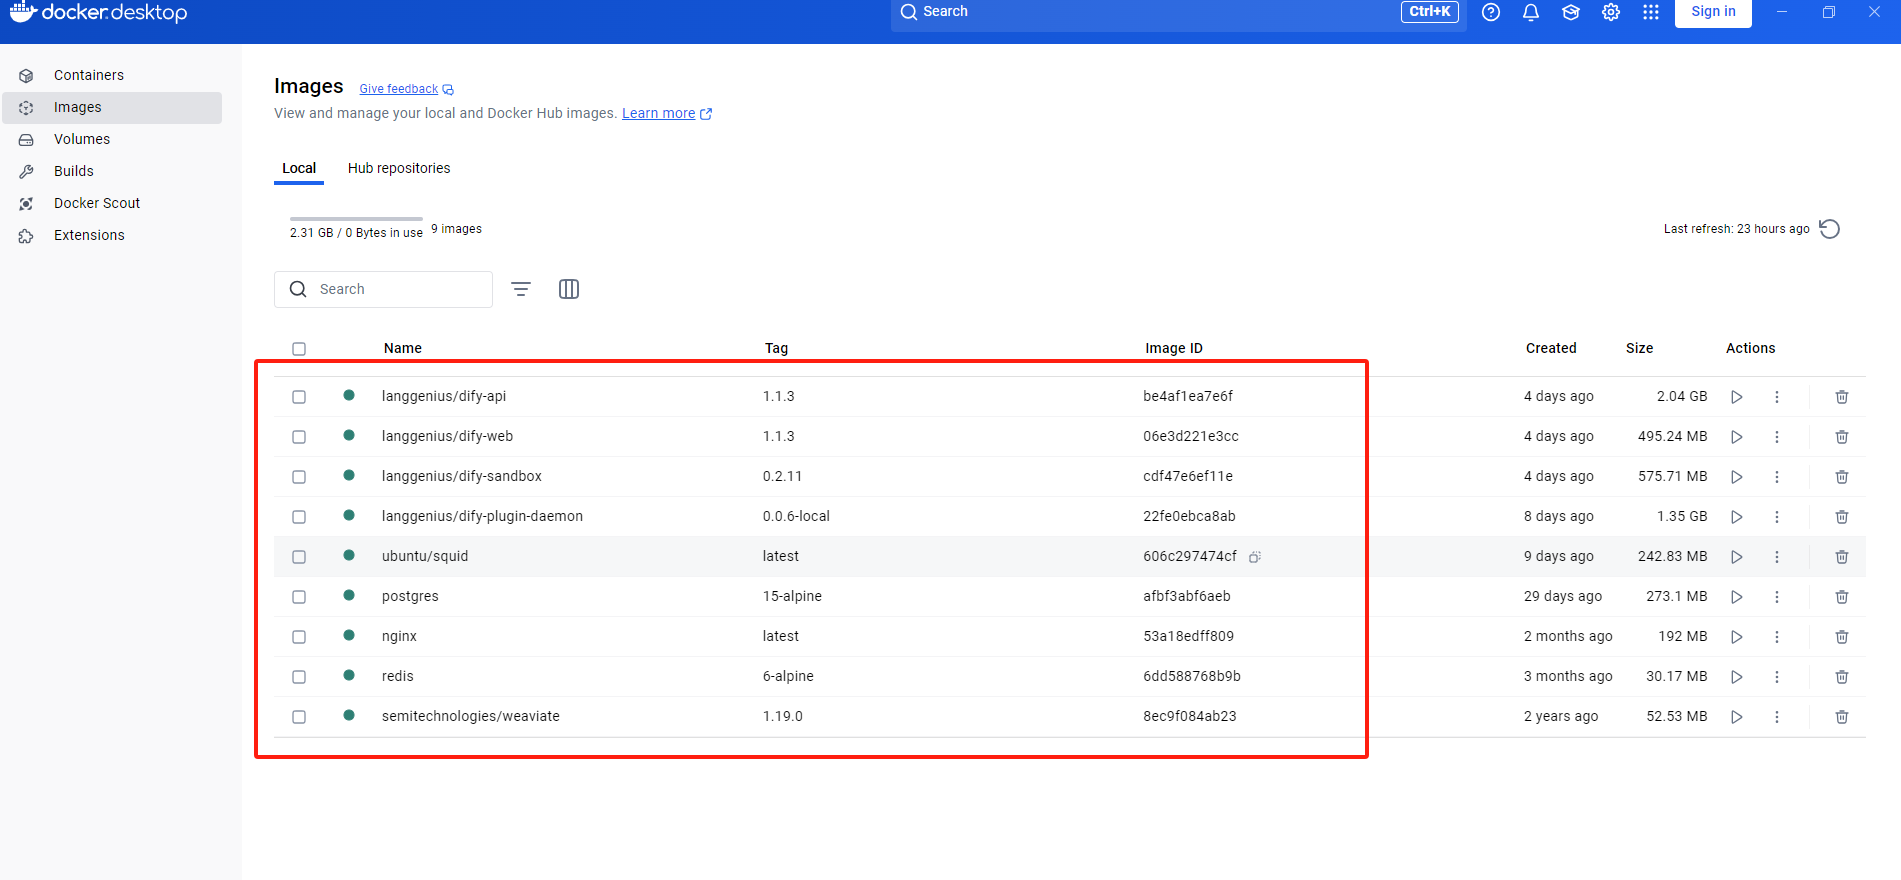
Task: Focus the top global Search bar
Action: pos(1178,12)
